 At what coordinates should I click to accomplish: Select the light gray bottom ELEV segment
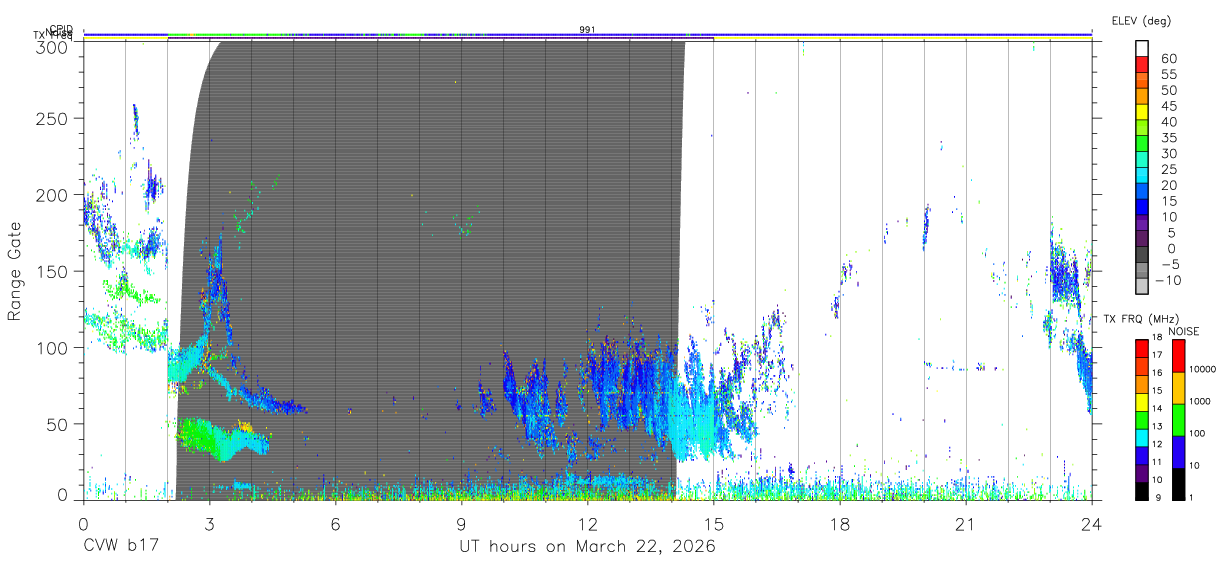tap(1142, 286)
